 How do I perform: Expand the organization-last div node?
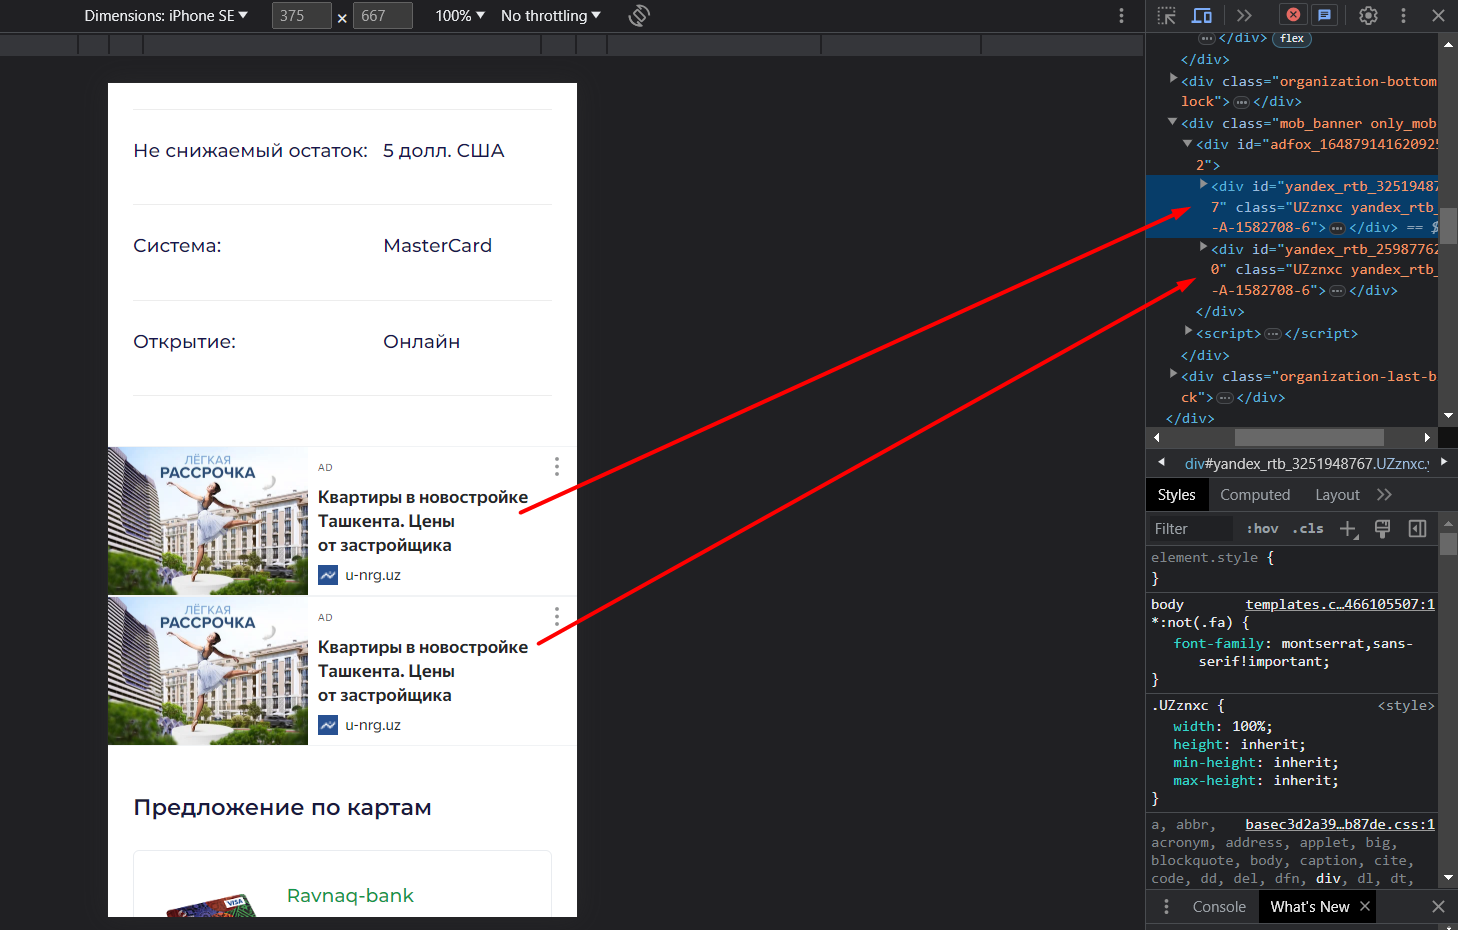pos(1173,374)
